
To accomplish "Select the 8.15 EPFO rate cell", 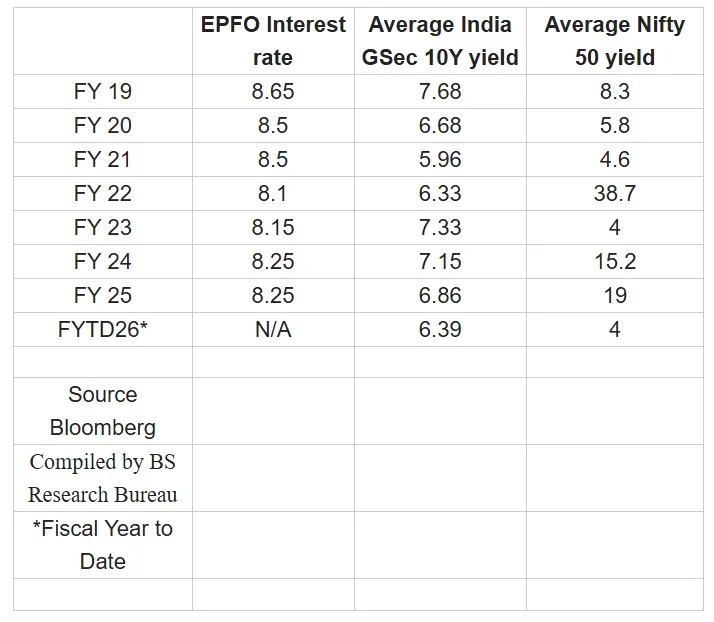I will (273, 228).
